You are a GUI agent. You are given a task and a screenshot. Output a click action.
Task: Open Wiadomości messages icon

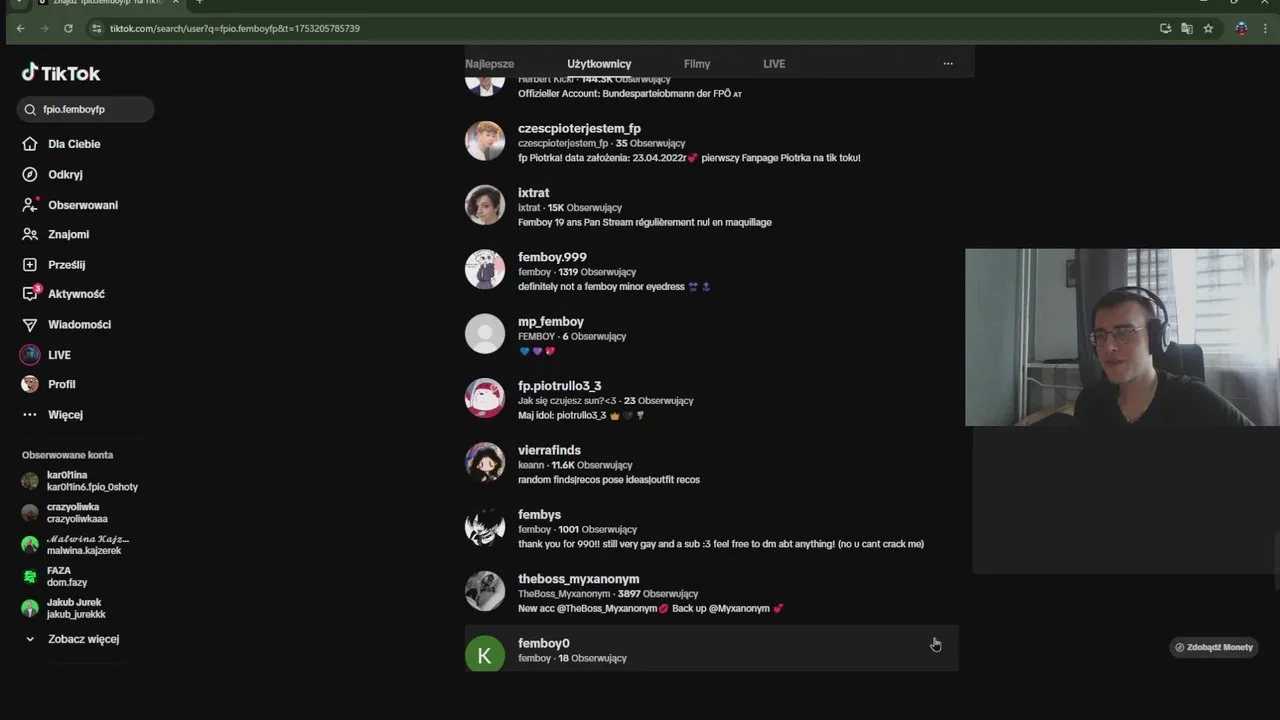tap(30, 325)
